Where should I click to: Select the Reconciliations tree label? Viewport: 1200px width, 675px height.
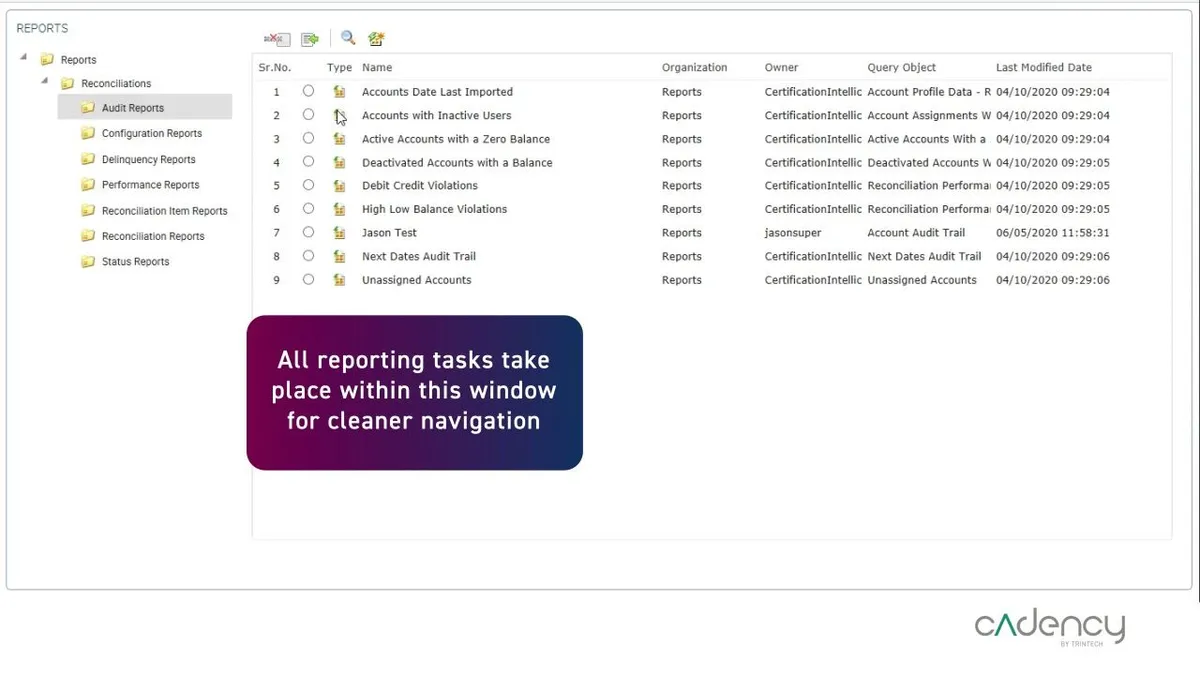(x=116, y=84)
